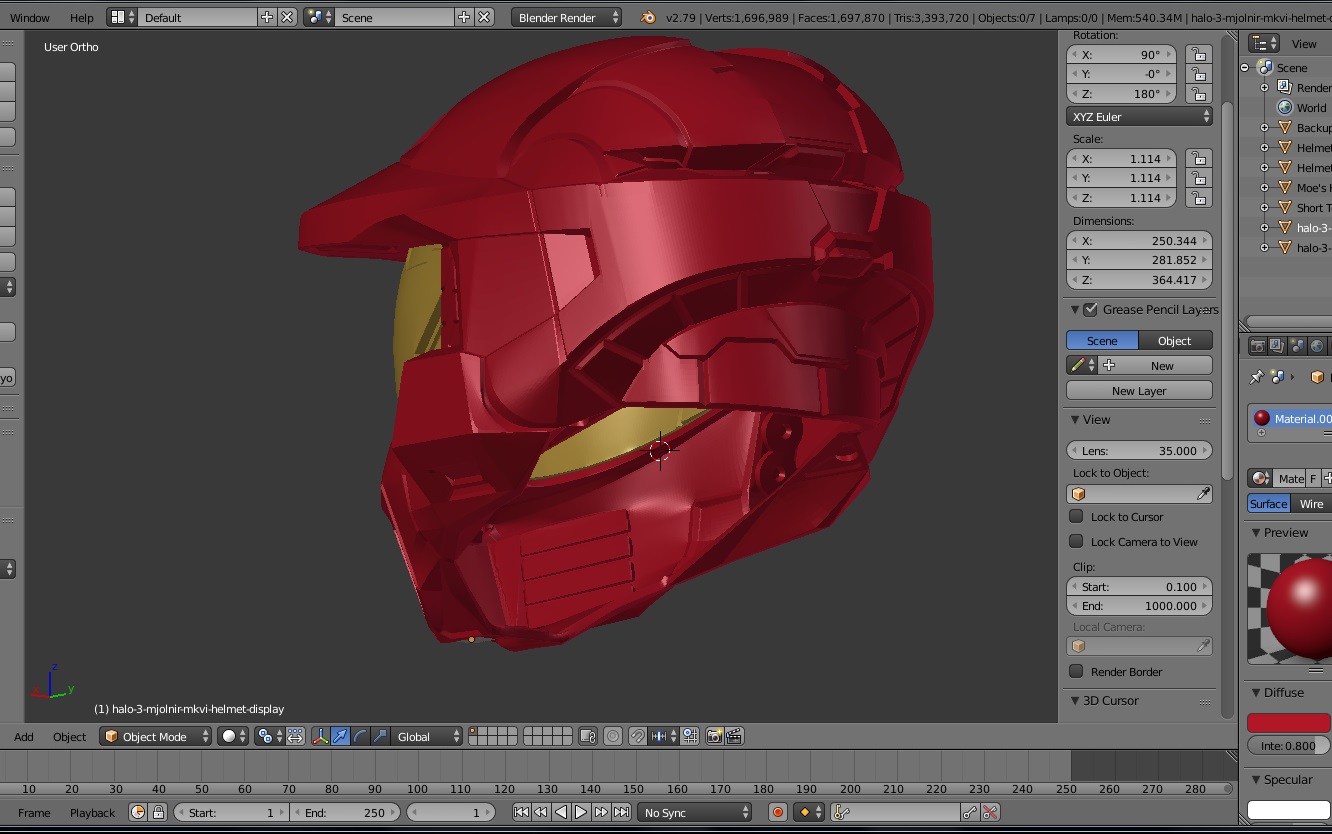Image resolution: width=1332 pixels, height=834 pixels.
Task: Open the Window menu
Action: click(30, 18)
